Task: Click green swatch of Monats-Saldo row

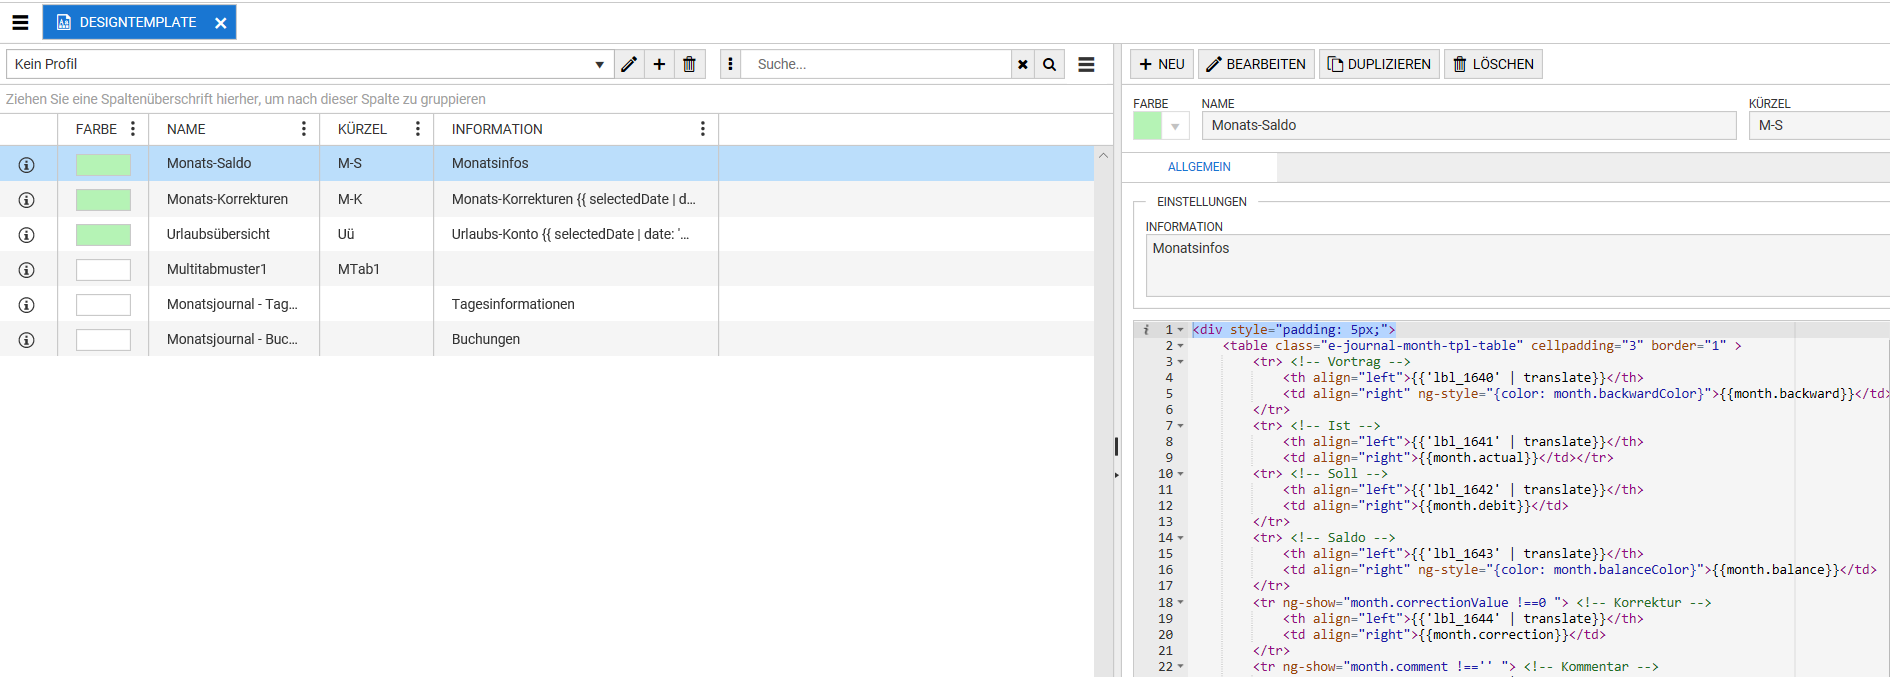Action: [x=103, y=164]
